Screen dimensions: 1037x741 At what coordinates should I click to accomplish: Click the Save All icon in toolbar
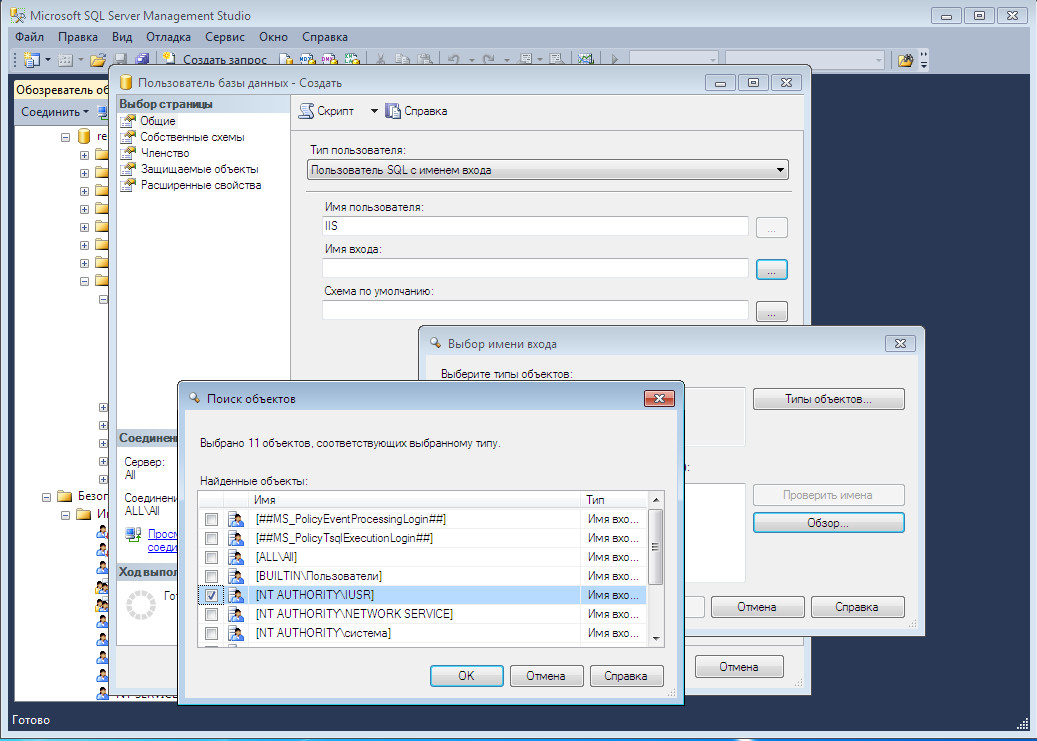[142, 60]
